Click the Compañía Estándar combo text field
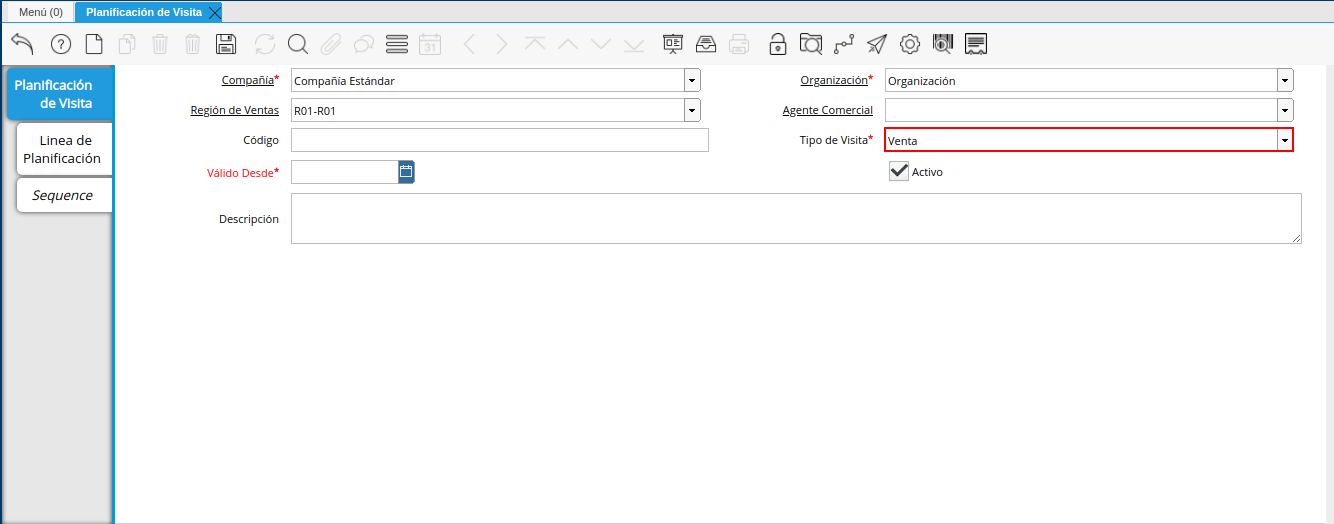Viewport: 1334px width, 524px height. click(488, 81)
